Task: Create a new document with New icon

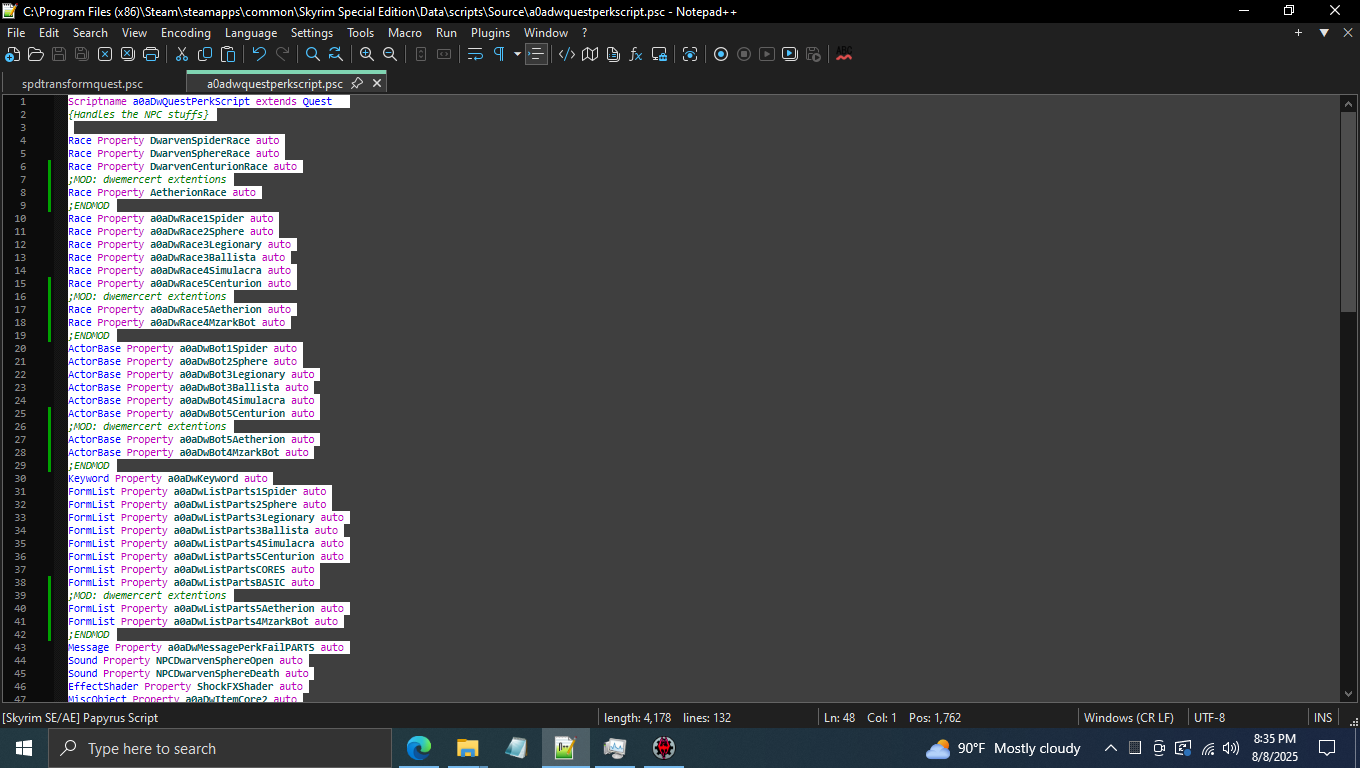Action: (x=13, y=54)
